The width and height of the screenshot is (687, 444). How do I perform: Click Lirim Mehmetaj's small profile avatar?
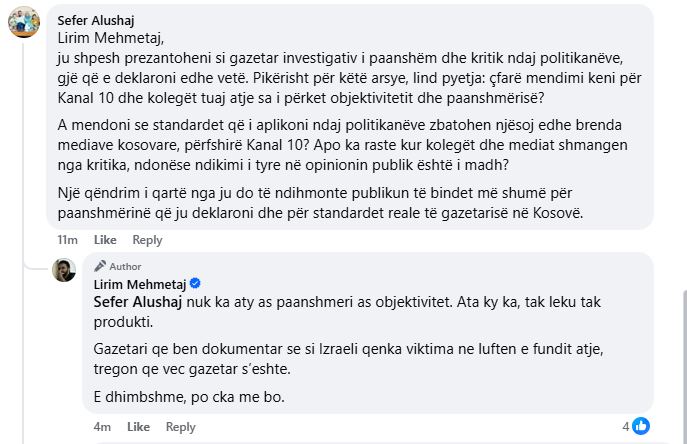pyautogui.click(x=64, y=269)
